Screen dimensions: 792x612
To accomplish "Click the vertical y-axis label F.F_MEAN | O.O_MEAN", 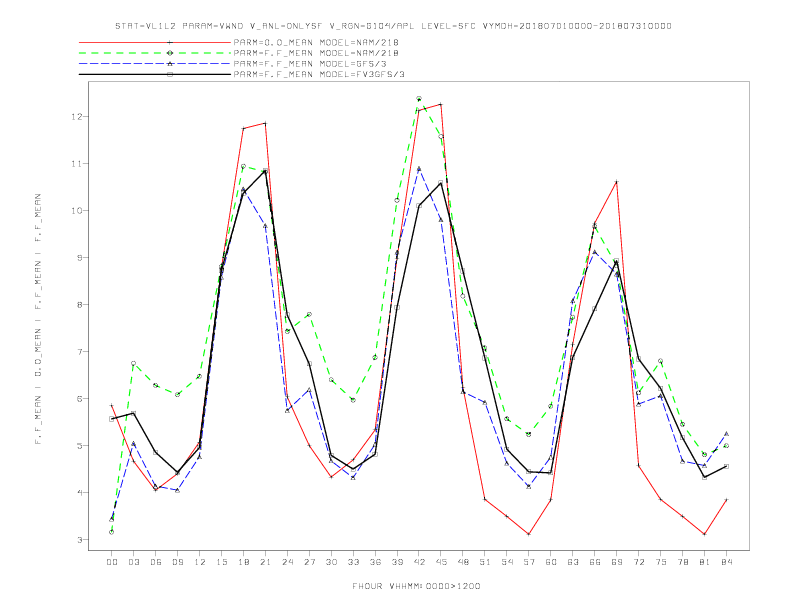I will point(38,319).
